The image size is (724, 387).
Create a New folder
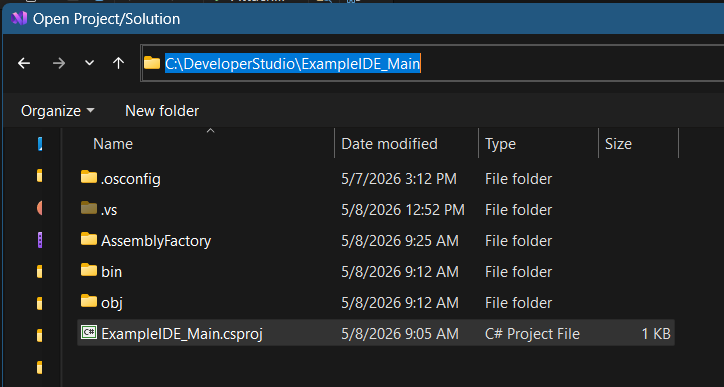click(x=162, y=111)
